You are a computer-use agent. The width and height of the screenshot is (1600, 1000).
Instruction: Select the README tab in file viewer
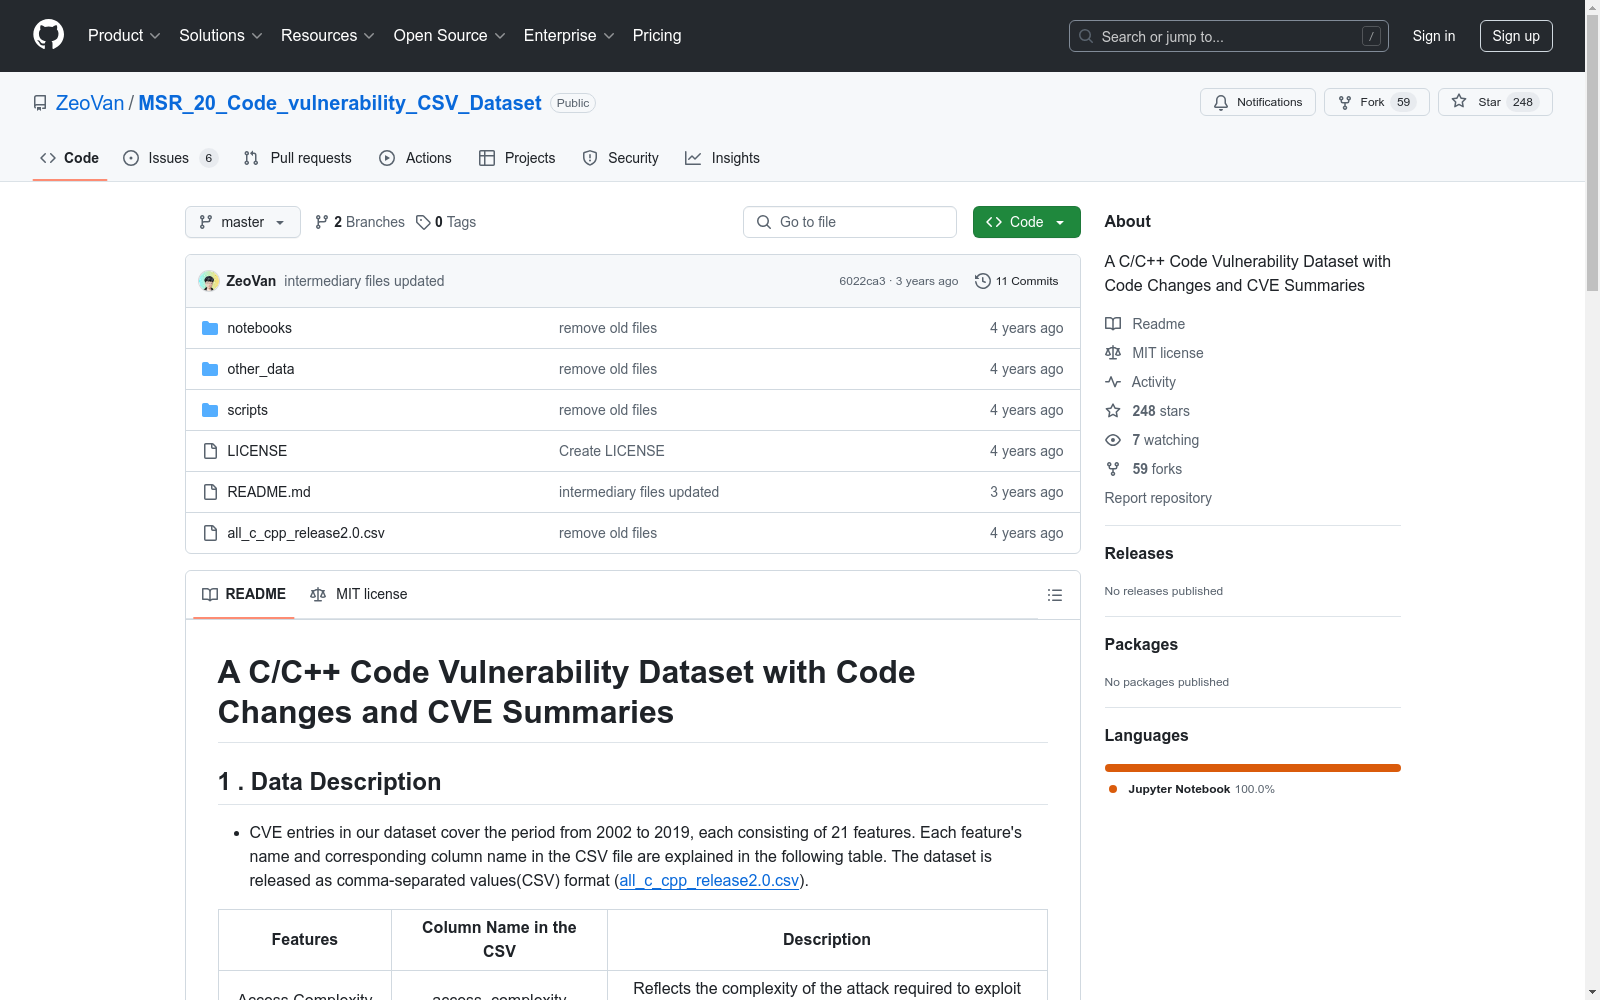click(244, 594)
